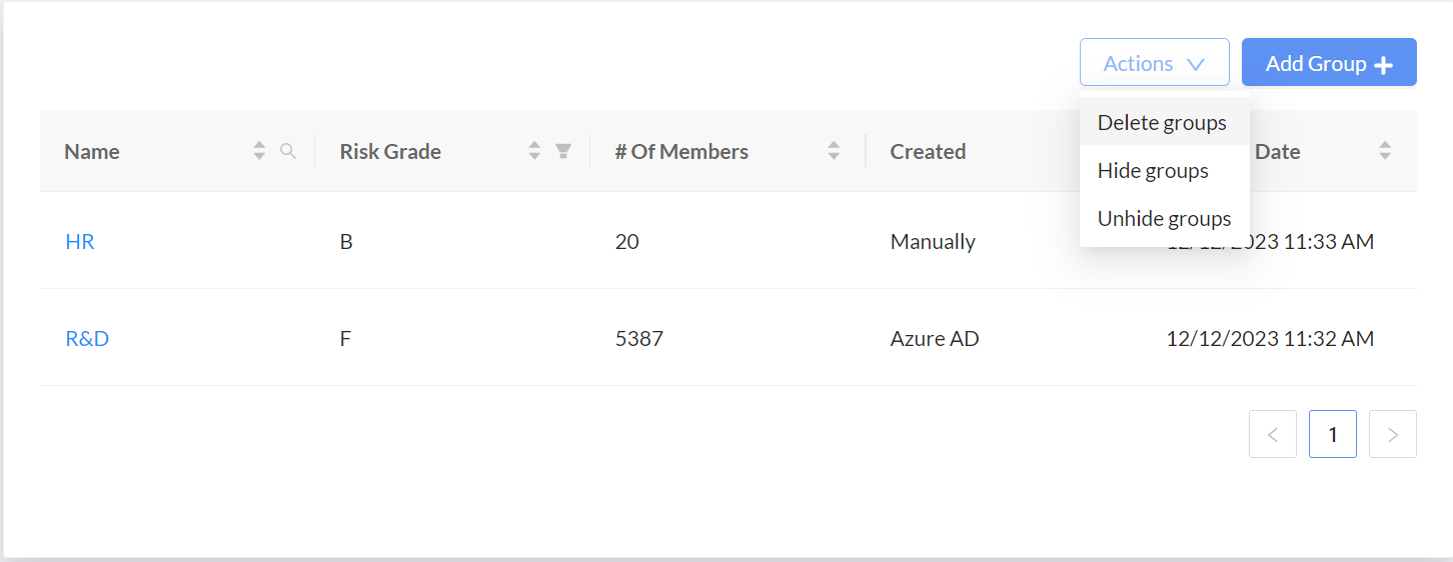
Task: Open the R&D group link
Action: point(87,338)
